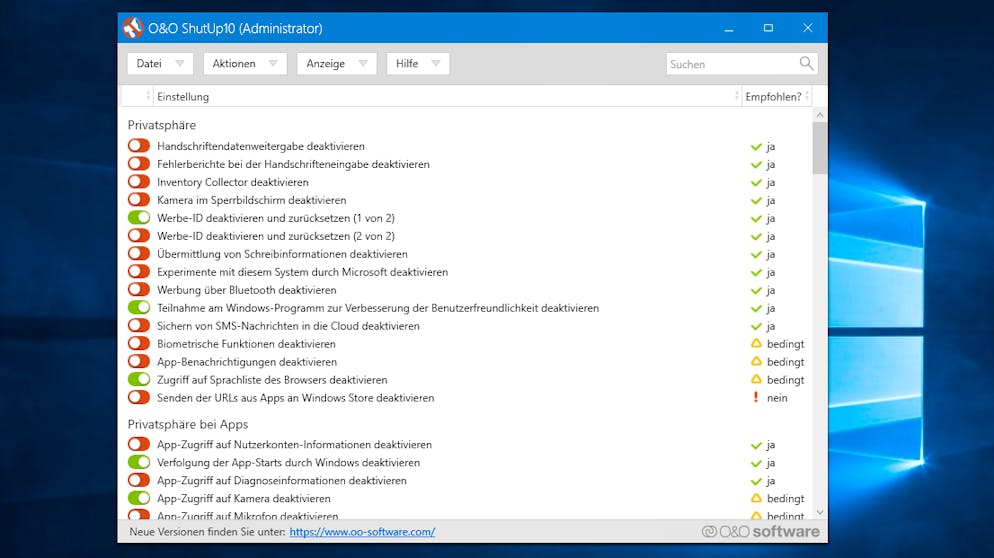Click green checkmark for Verfolgung der App-Starts
The image size is (994, 558).
pyautogui.click(x=756, y=463)
